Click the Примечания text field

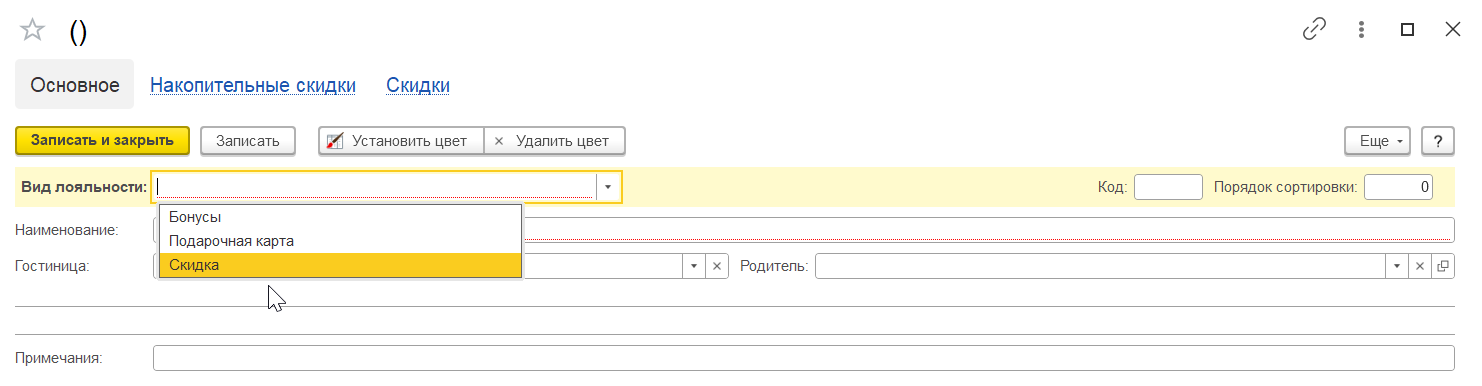(803, 358)
